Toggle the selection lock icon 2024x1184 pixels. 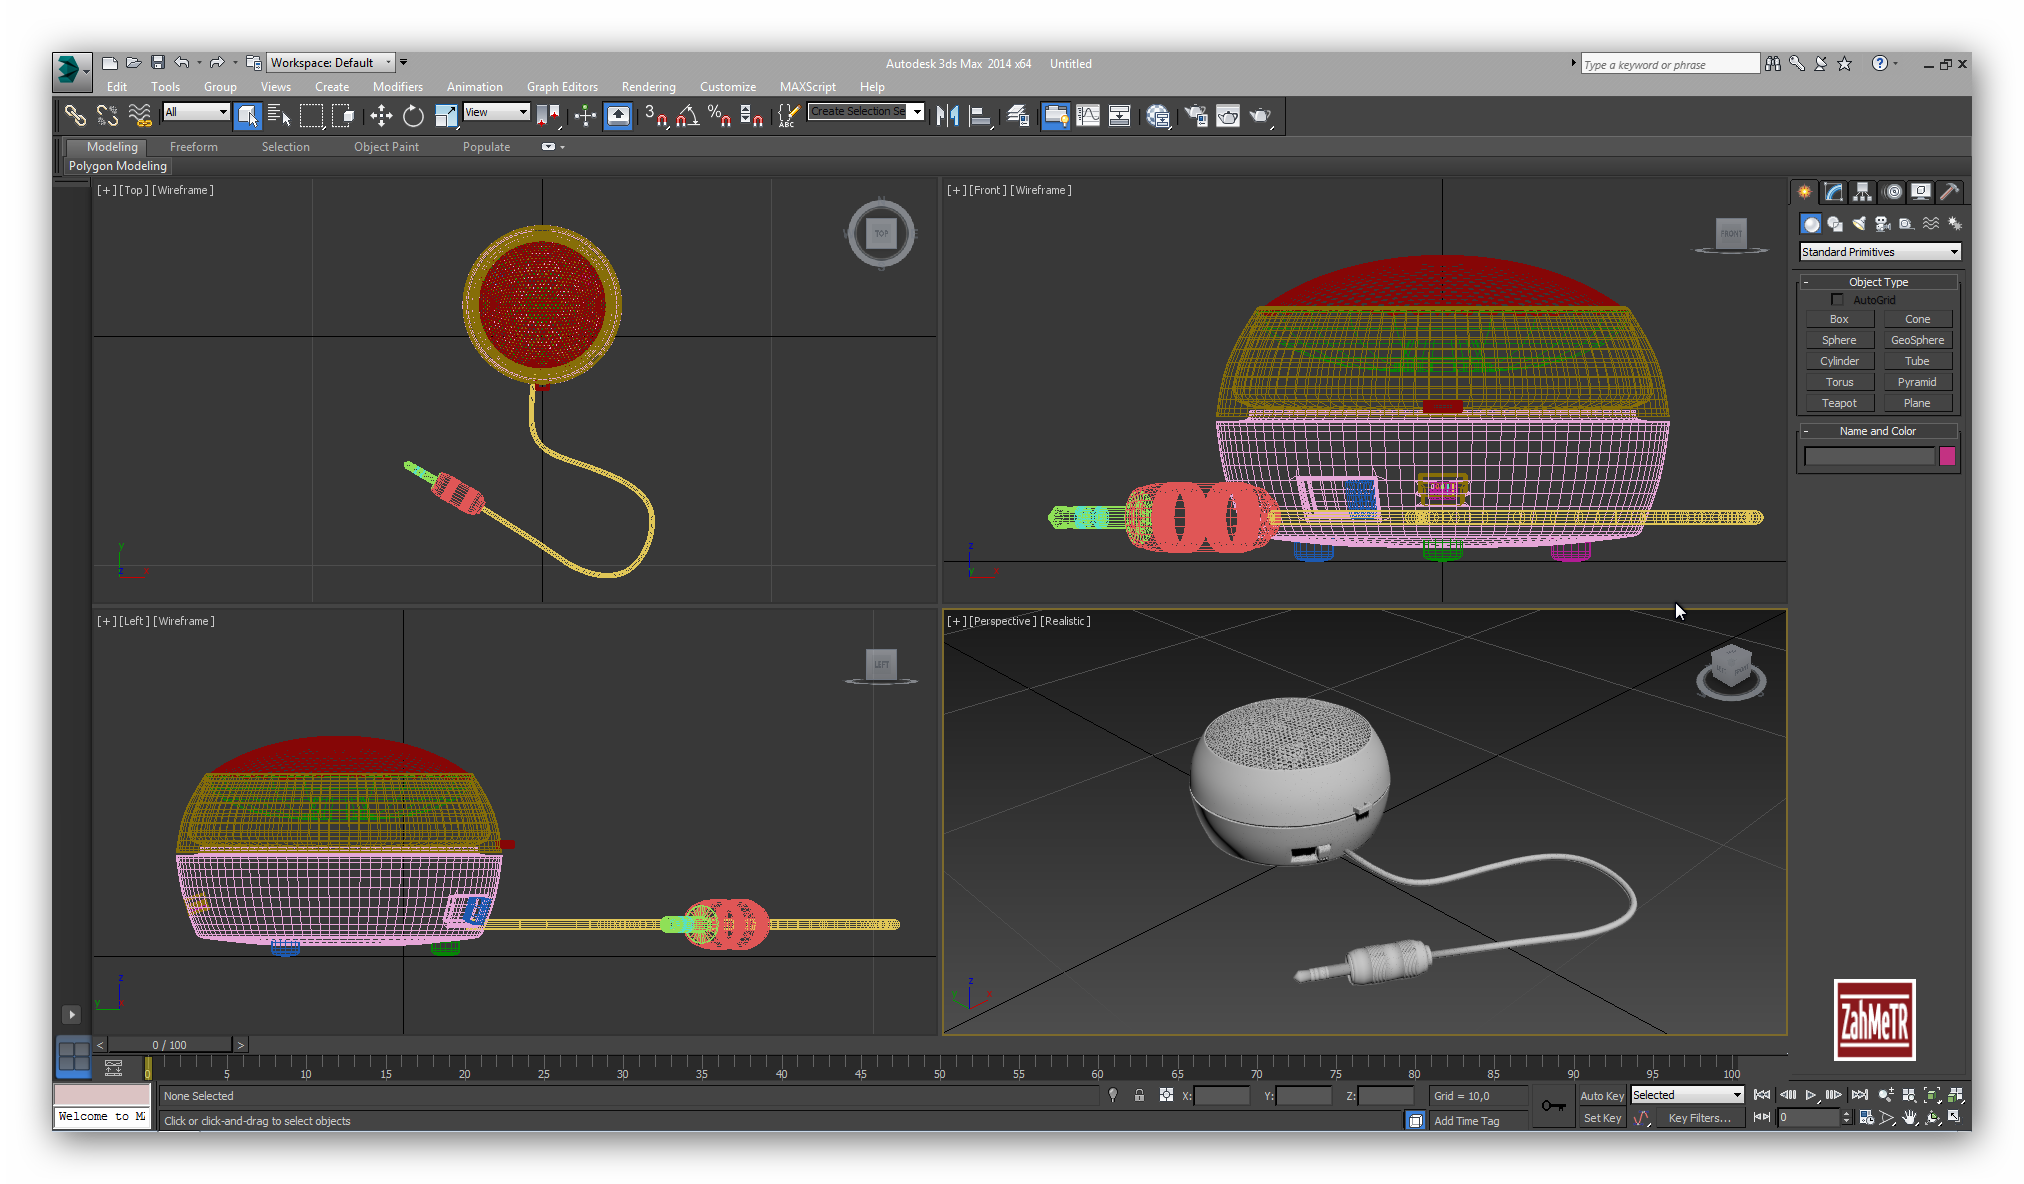pyautogui.click(x=1139, y=1096)
